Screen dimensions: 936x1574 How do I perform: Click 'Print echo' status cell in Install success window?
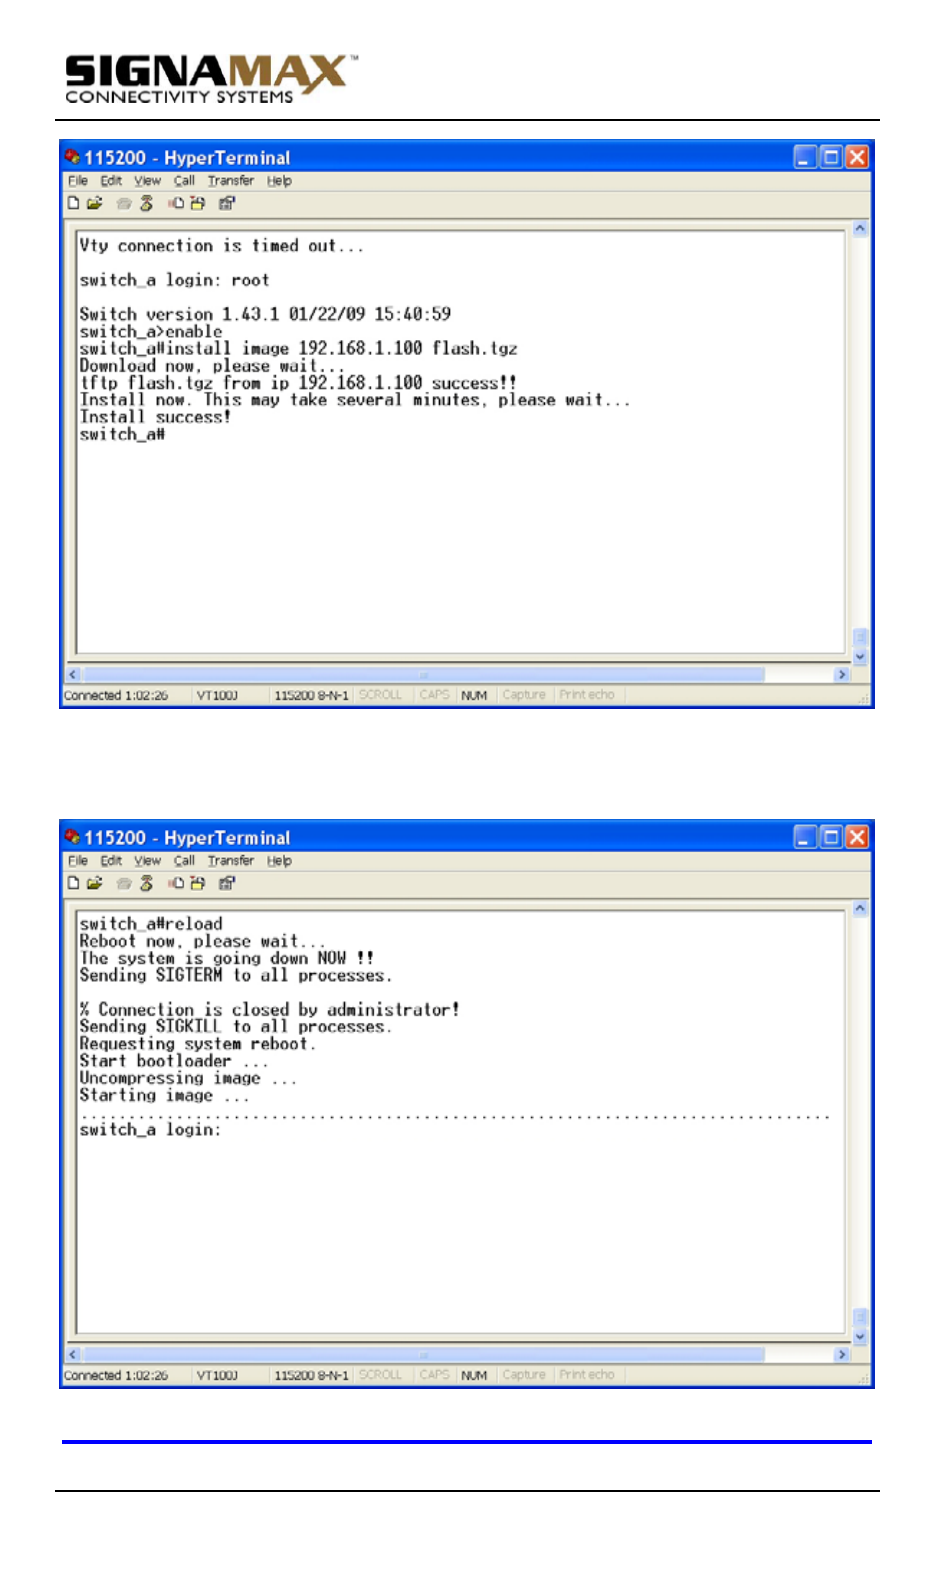coord(587,696)
